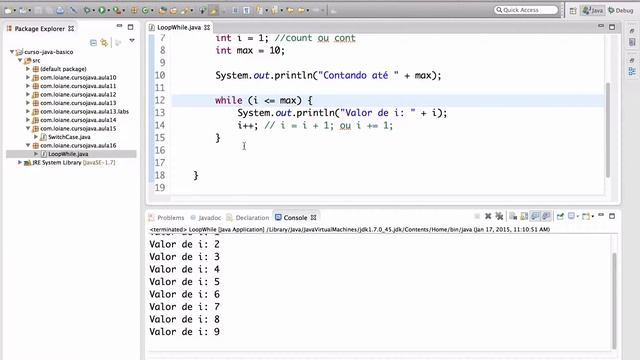Click line number 16 in editor gutter
The width and height of the screenshot is (640, 360).
coord(160,150)
